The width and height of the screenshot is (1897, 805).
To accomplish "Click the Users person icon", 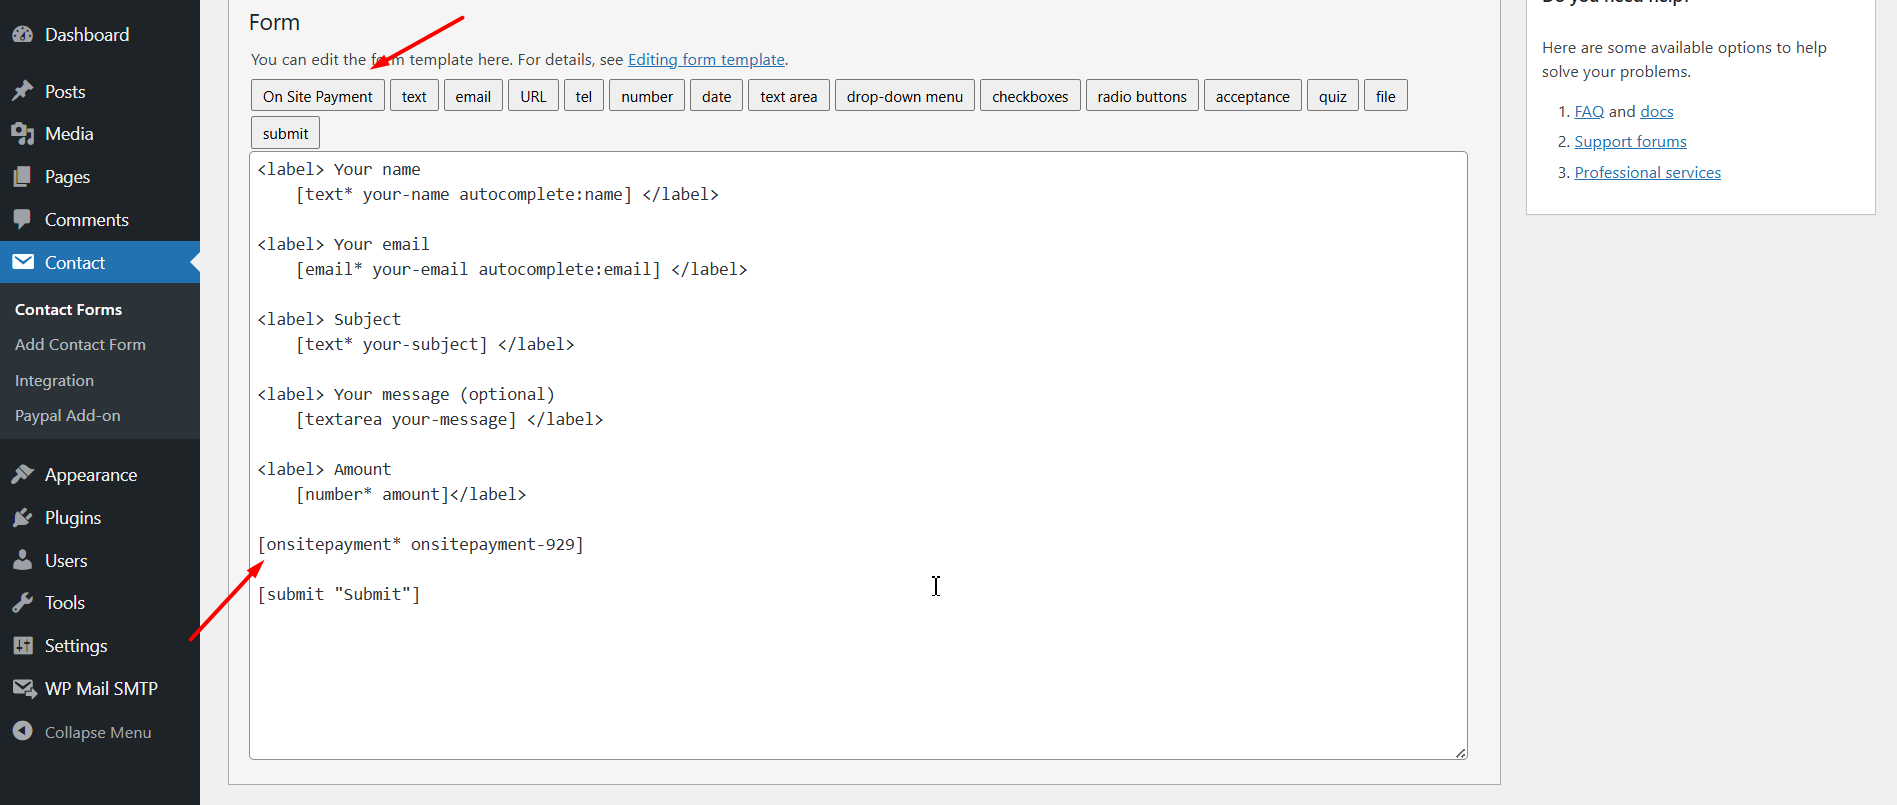I will (23, 560).
